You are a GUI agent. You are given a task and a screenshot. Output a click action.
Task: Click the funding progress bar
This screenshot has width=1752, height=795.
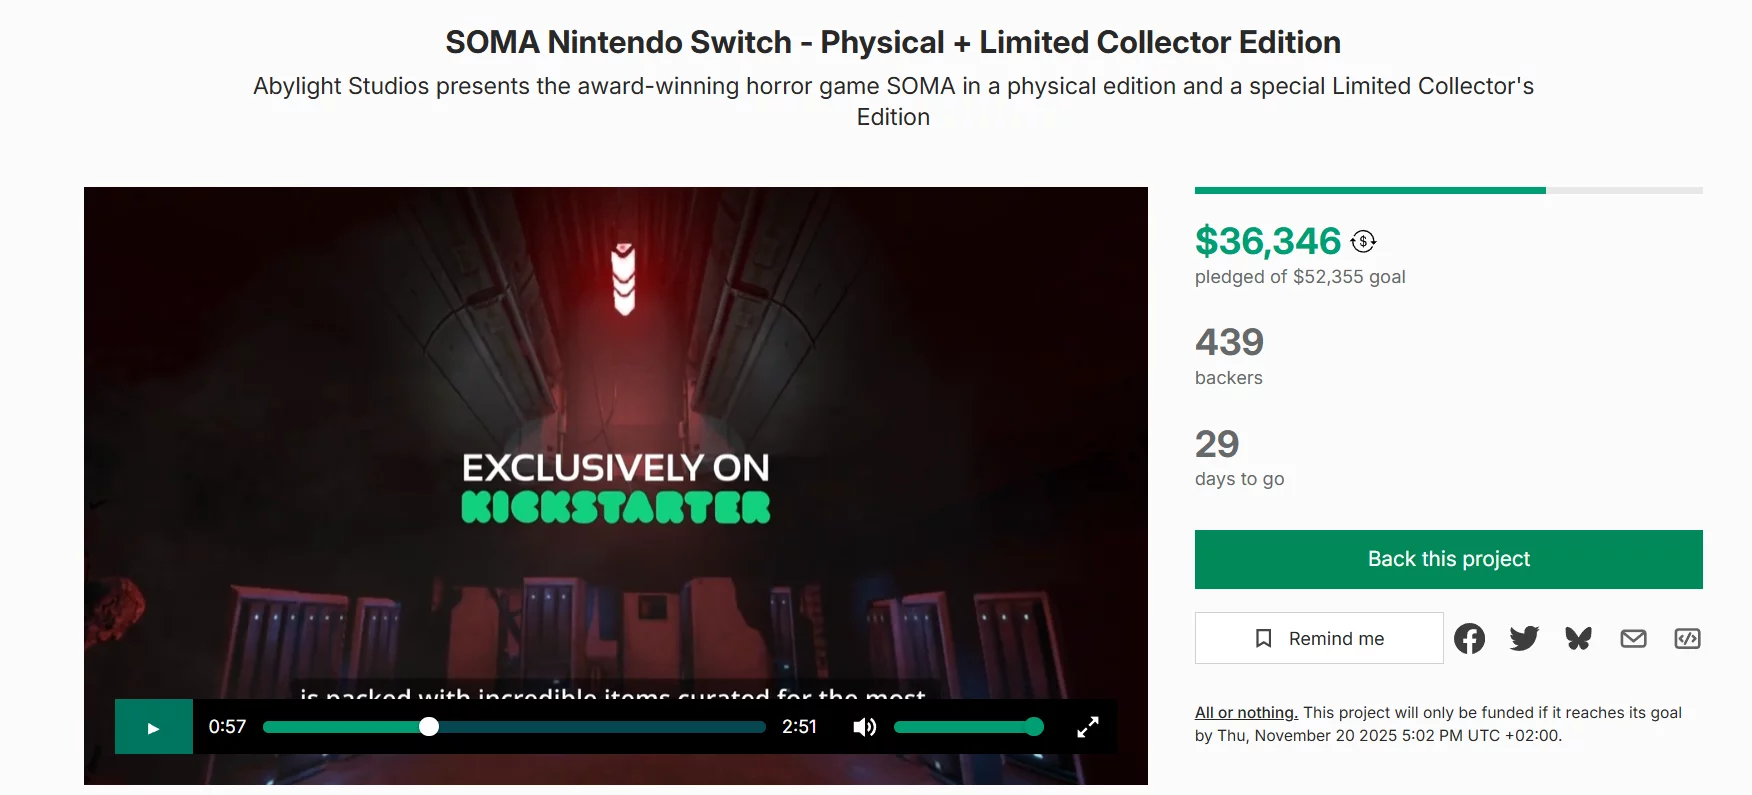[x=1448, y=190]
